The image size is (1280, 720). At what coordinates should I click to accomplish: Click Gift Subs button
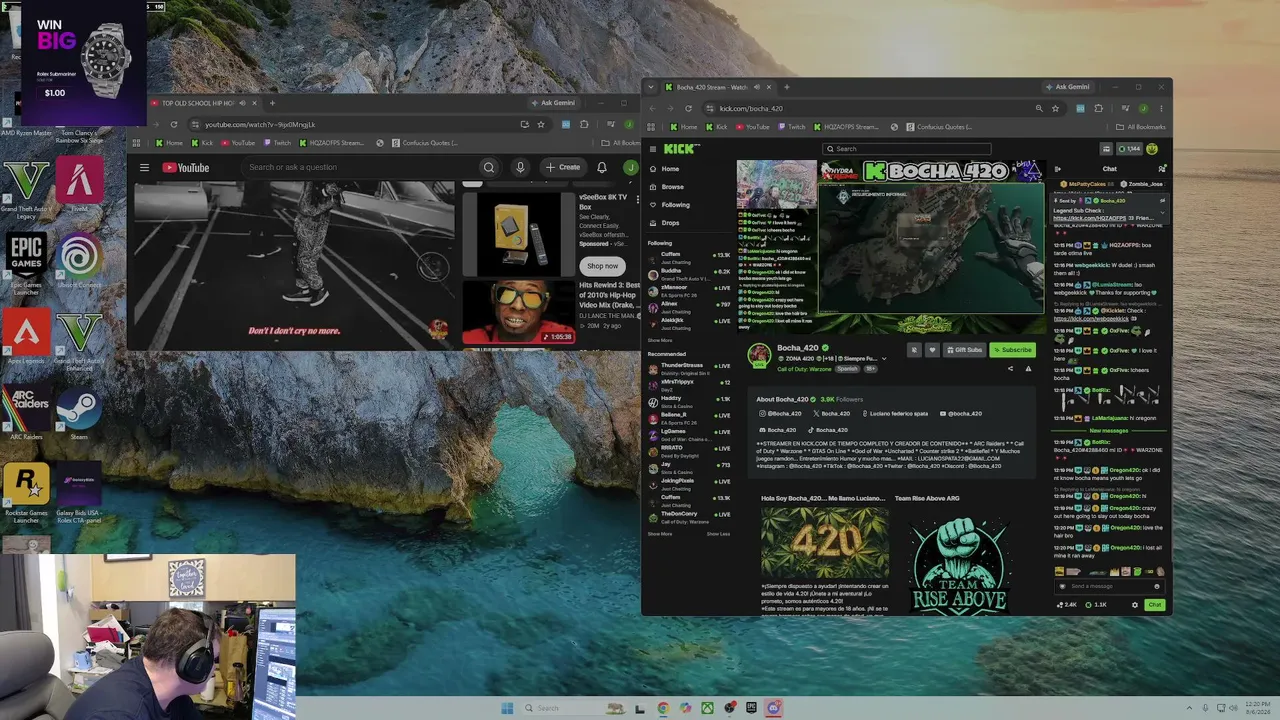pyautogui.click(x=965, y=350)
